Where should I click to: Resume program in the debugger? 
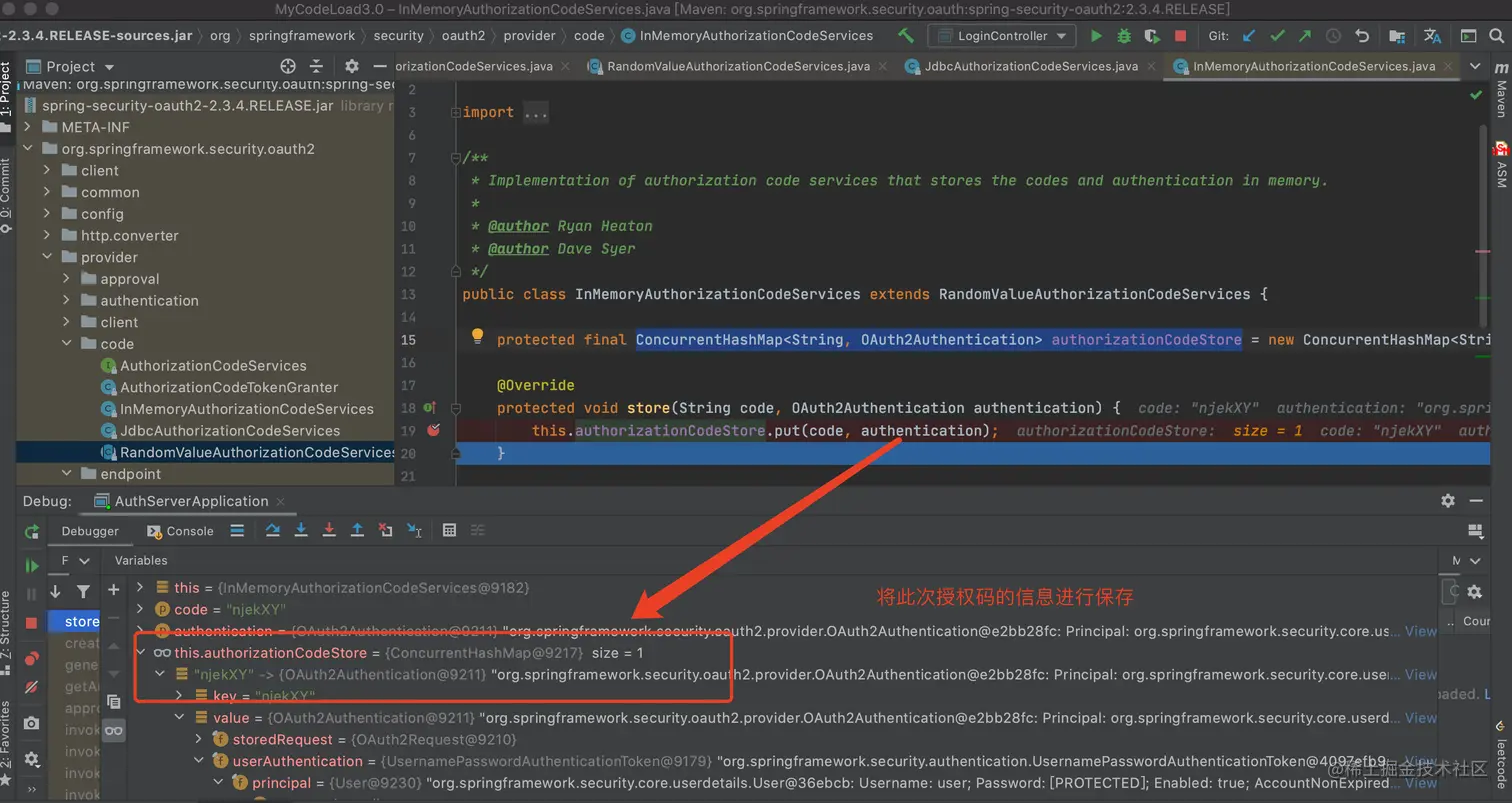tap(31, 566)
